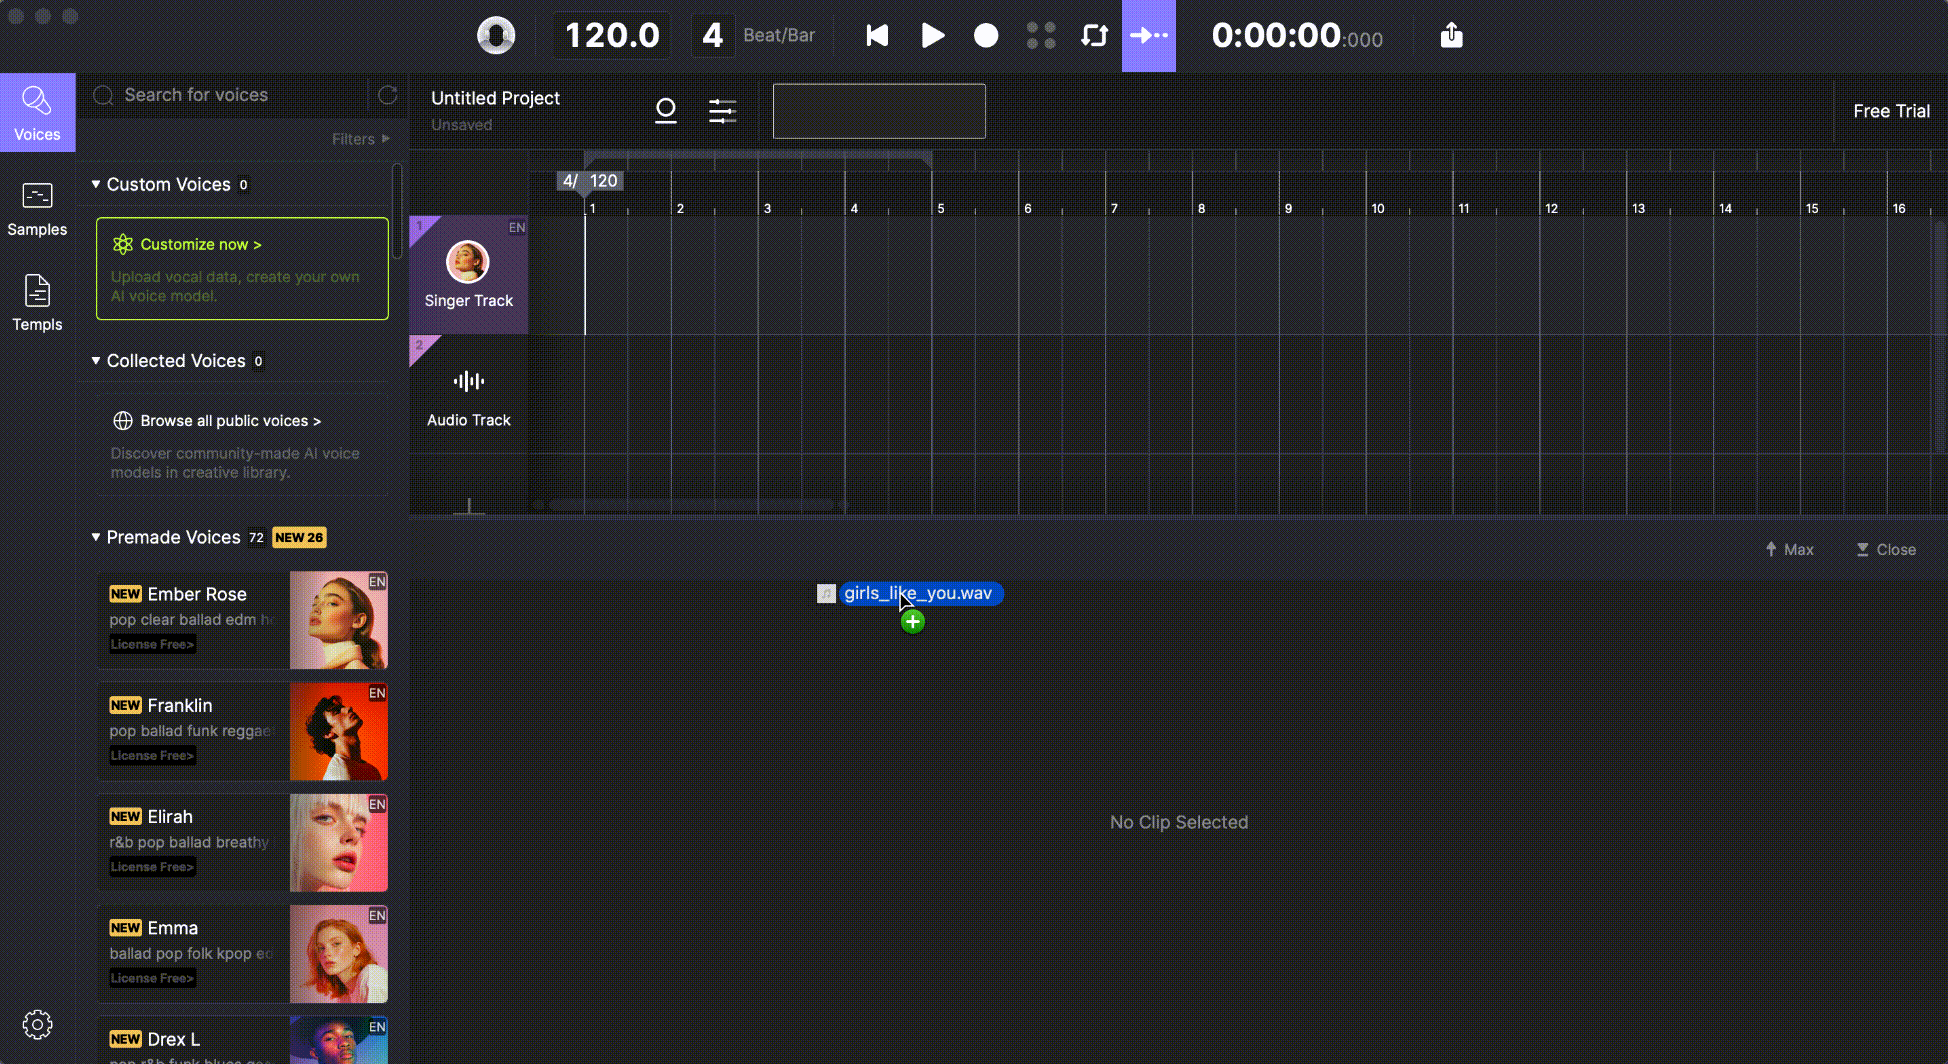The width and height of the screenshot is (1948, 1064).
Task: Start playback with the play button
Action: tap(932, 36)
